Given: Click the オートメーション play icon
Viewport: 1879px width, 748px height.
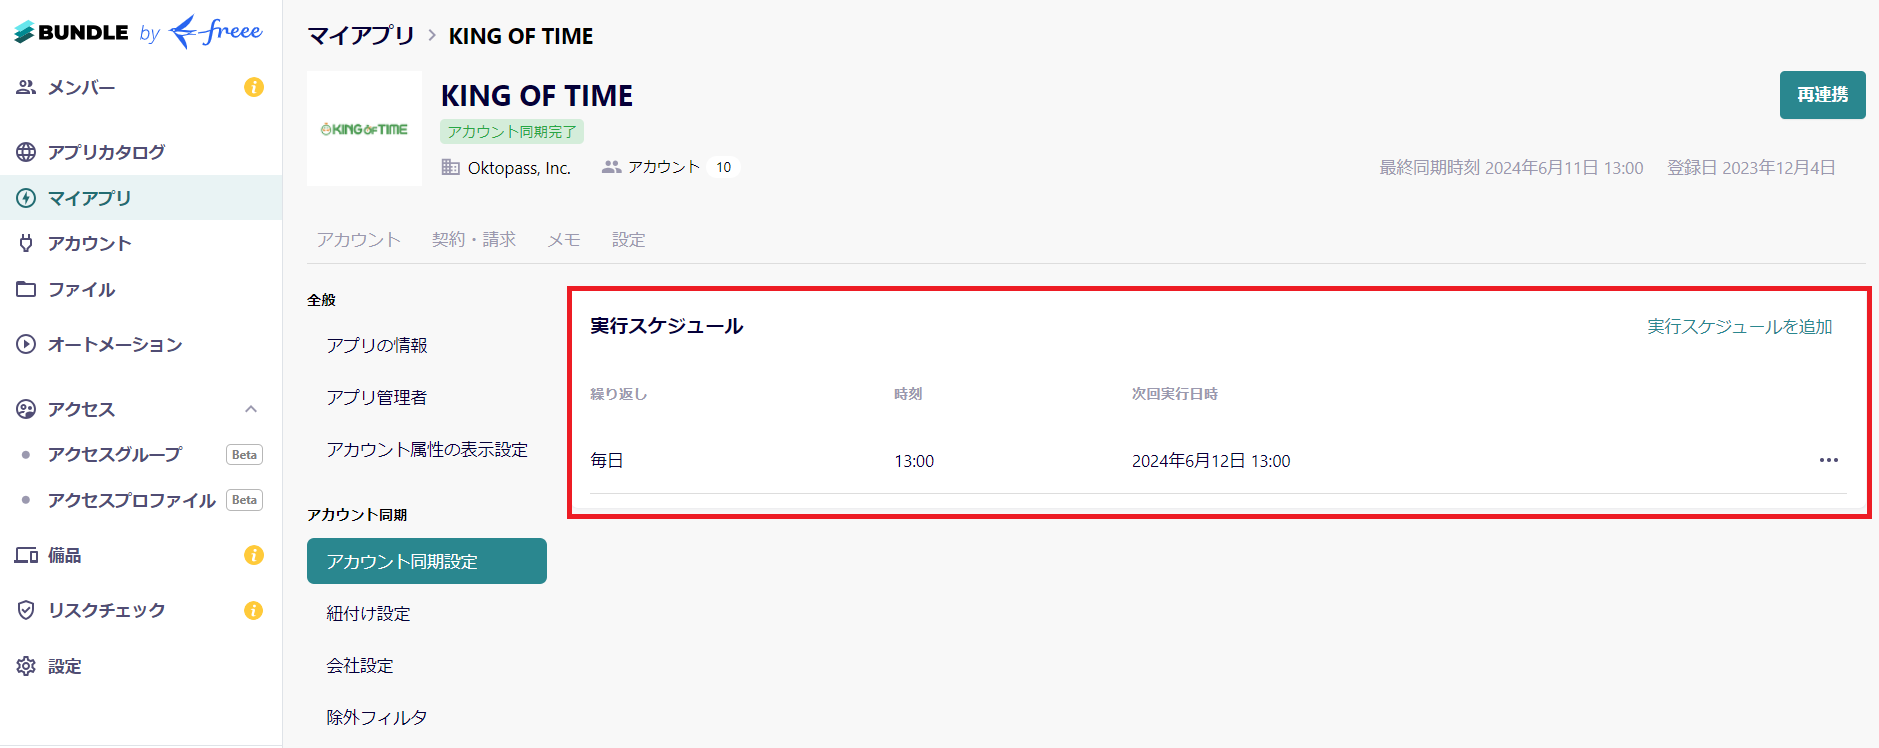Looking at the screenshot, I should (26, 344).
